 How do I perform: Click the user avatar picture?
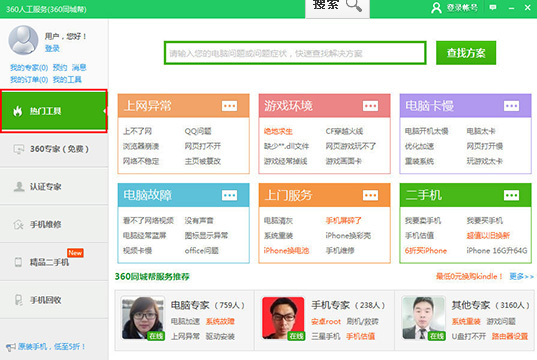pyautogui.click(x=23, y=40)
